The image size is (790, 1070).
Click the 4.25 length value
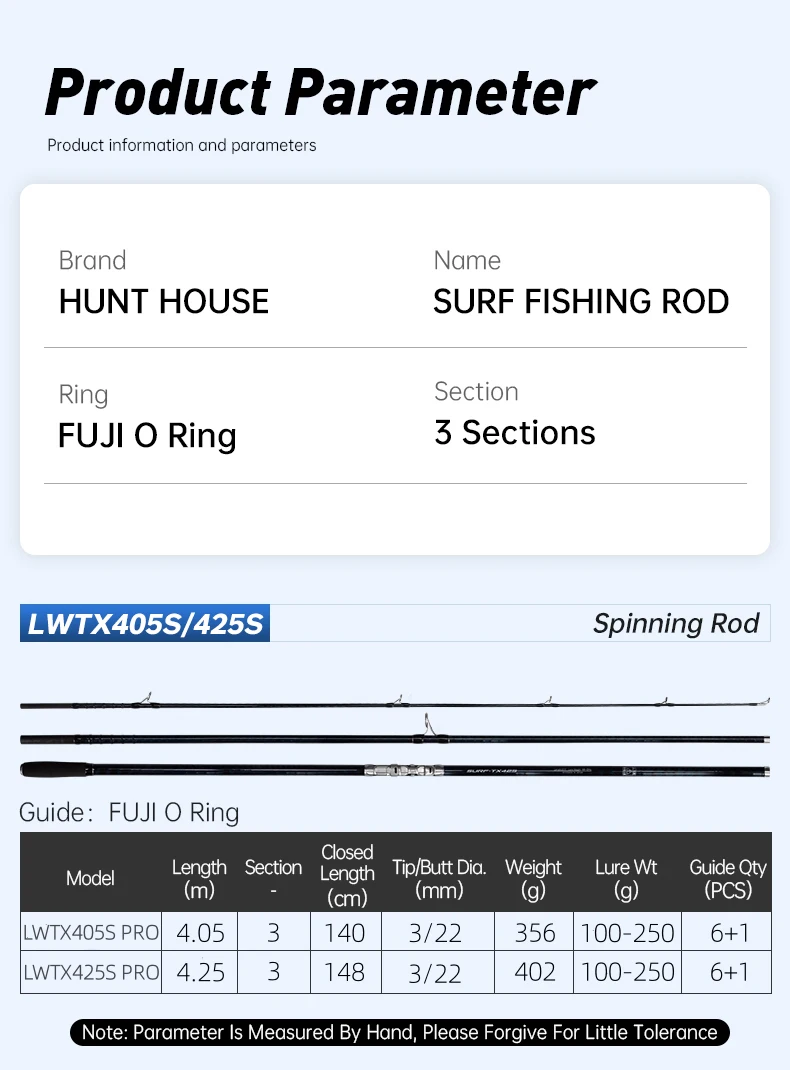[200, 972]
